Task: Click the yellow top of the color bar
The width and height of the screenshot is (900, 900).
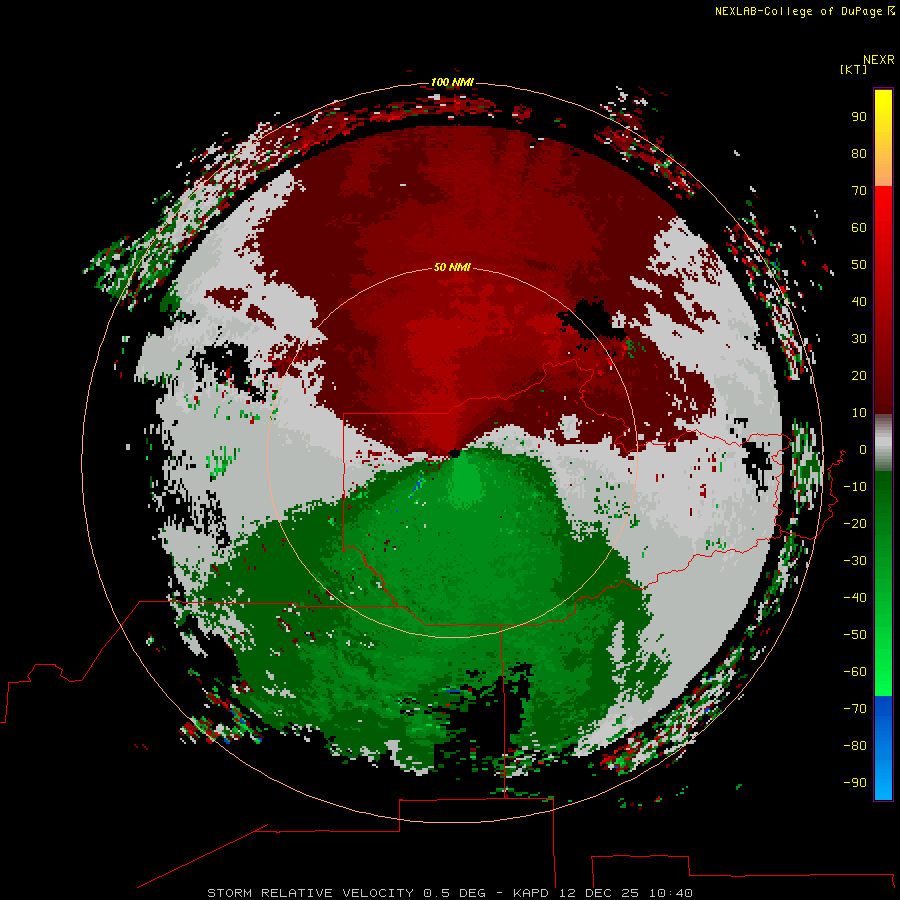Action: [x=883, y=109]
